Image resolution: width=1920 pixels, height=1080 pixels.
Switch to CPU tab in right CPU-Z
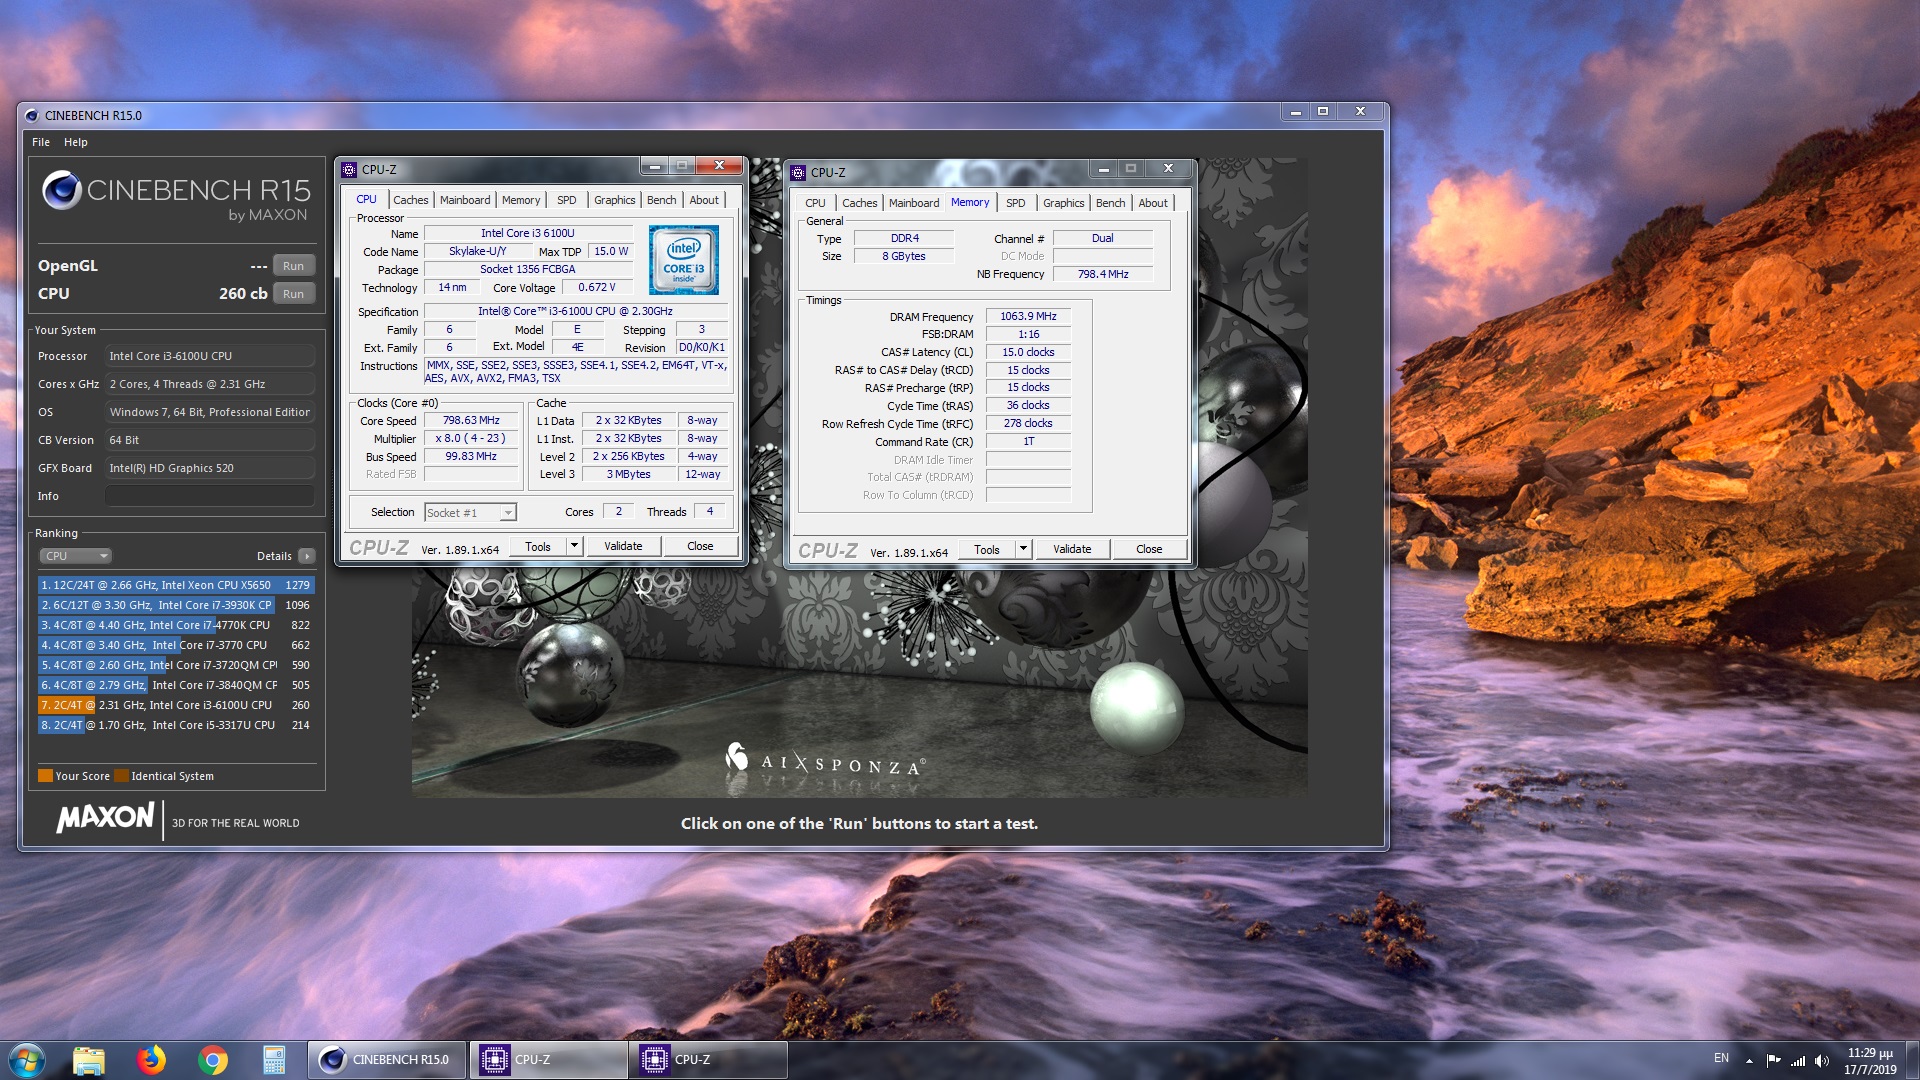[x=815, y=203]
